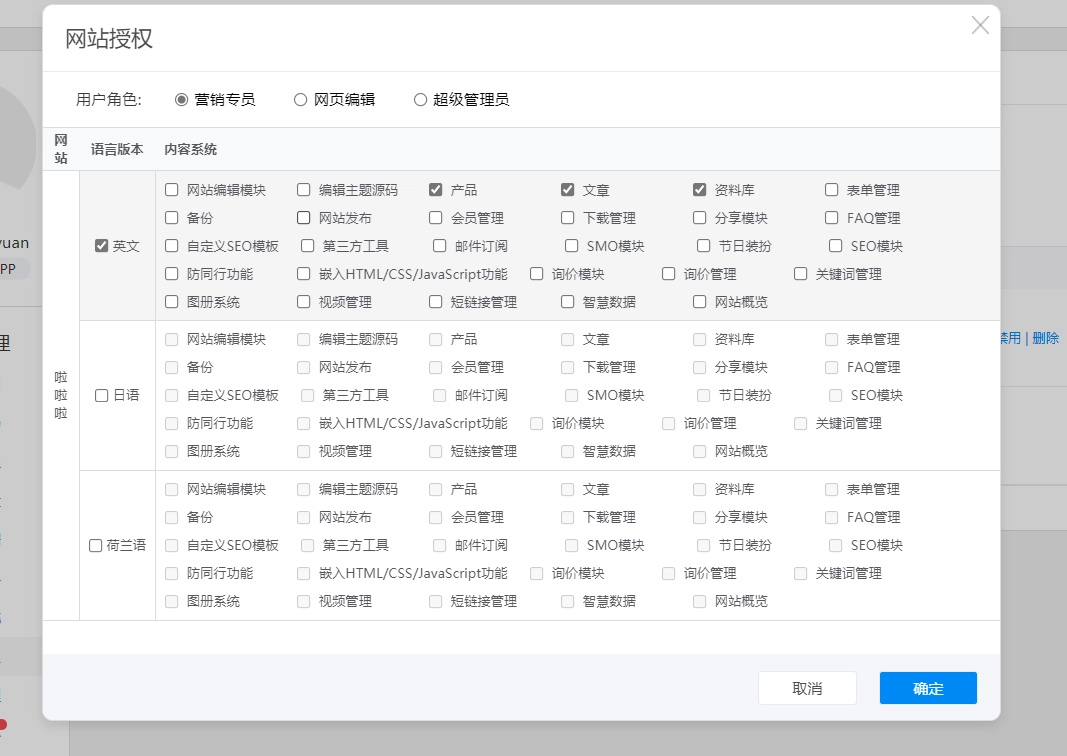Viewport: 1067px width, 756px height.
Task: Enable 网站编辑模块 for 英文
Action: 171,190
